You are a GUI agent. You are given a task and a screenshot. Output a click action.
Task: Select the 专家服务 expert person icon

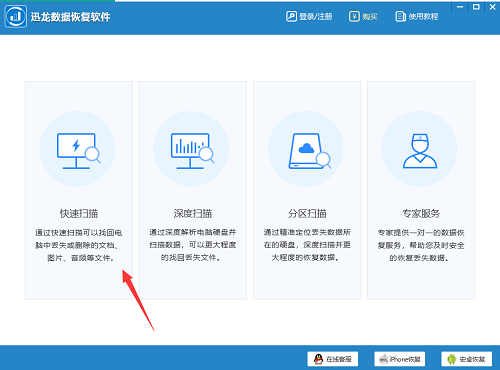coord(420,151)
